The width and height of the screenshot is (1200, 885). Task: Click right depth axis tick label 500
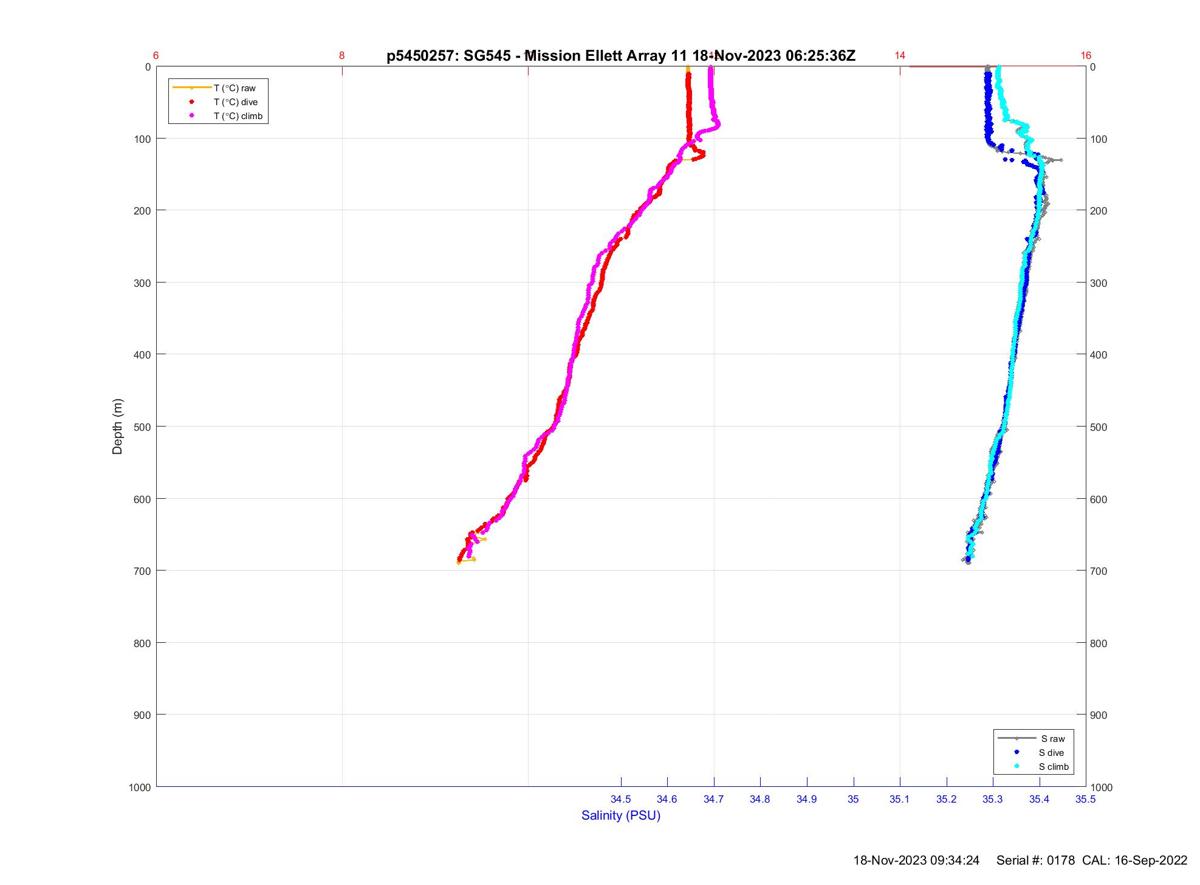1100,427
